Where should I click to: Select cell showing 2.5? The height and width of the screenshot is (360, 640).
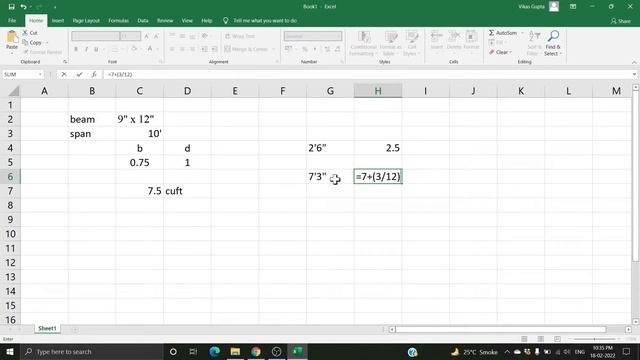point(378,148)
